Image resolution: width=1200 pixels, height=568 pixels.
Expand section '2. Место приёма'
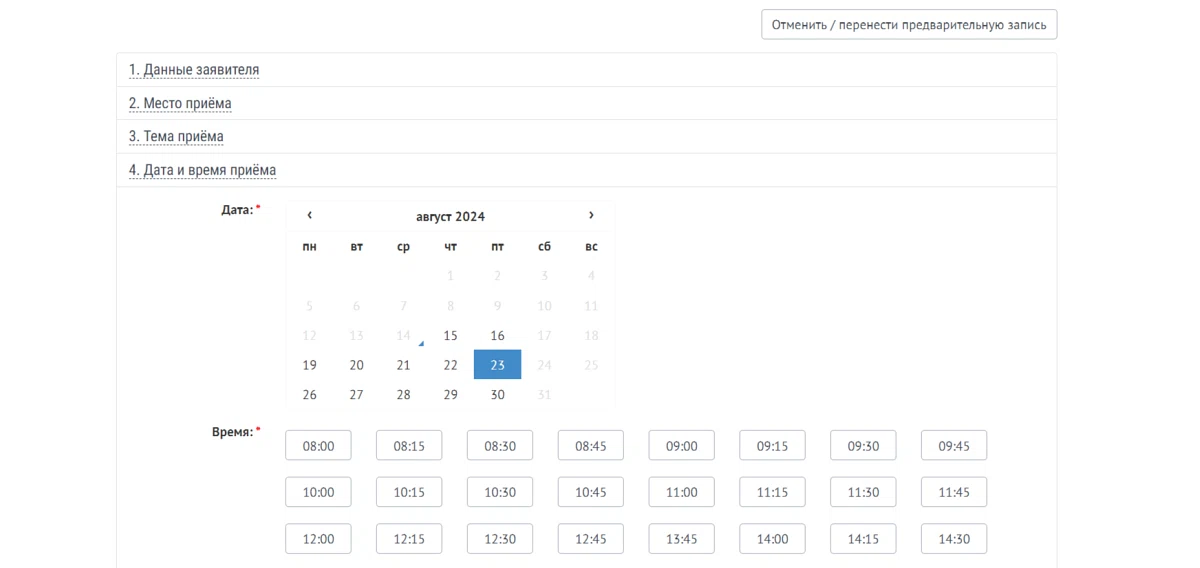(x=180, y=103)
